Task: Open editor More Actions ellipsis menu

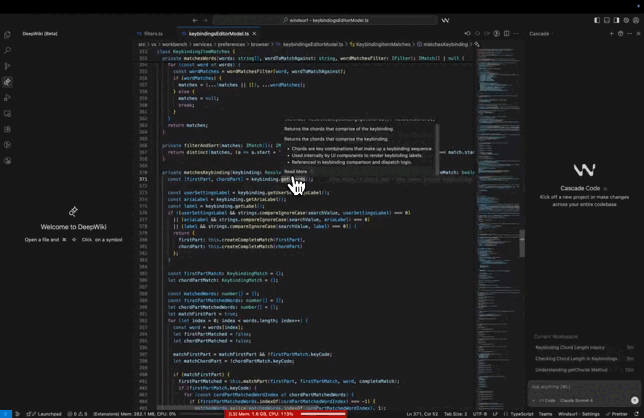Action: pos(516,34)
